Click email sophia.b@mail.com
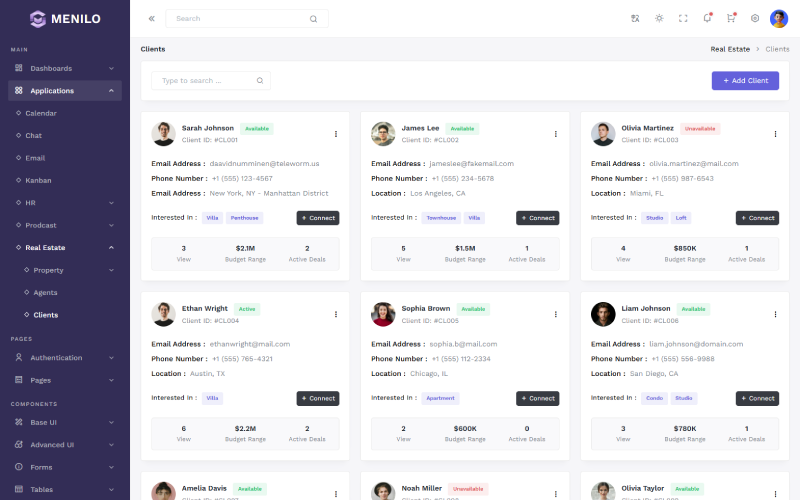The height and width of the screenshot is (500, 800). pos(463,344)
